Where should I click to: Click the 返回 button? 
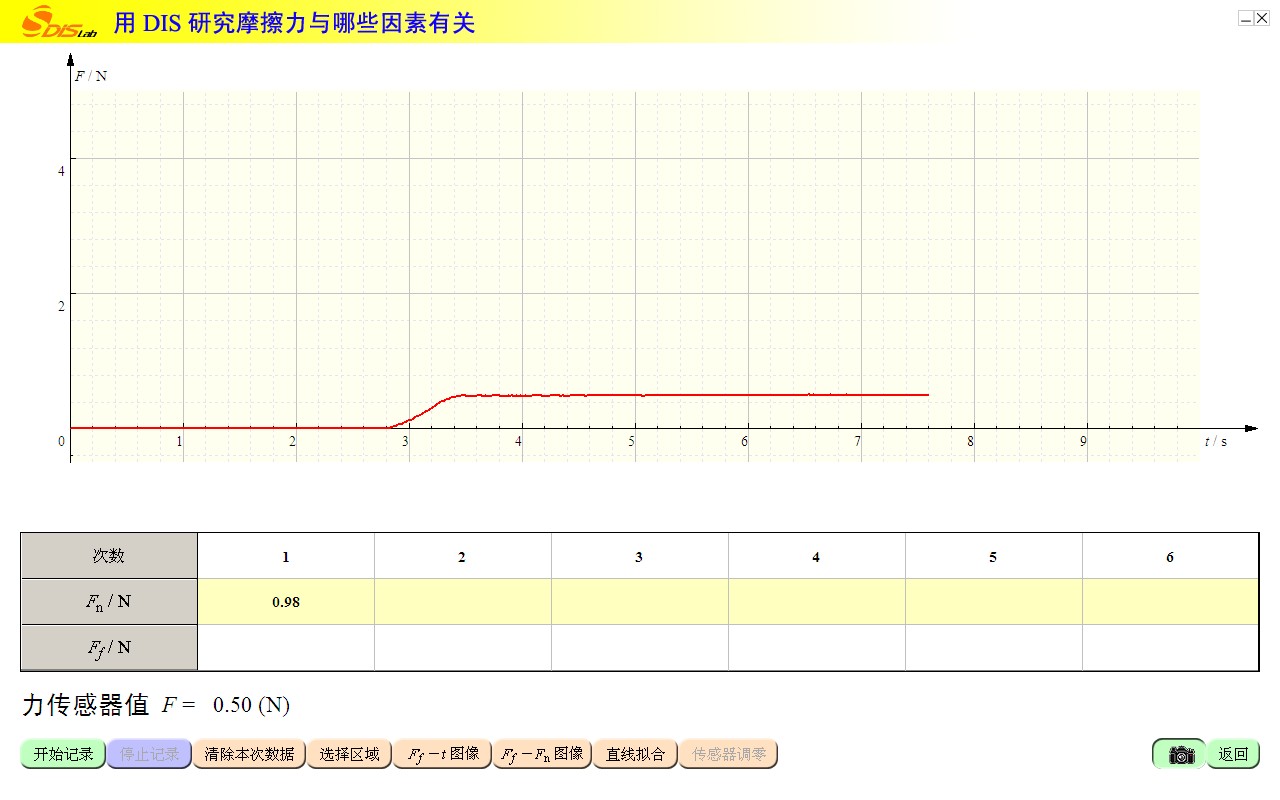1233,754
